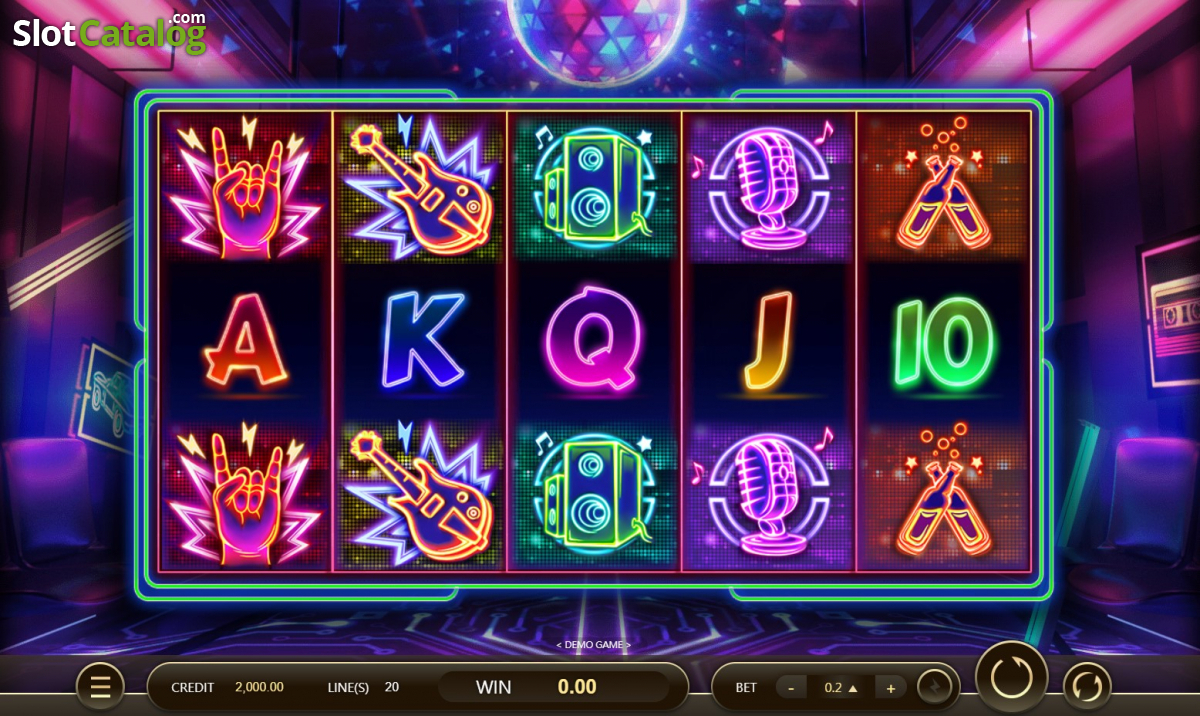This screenshot has height=716, width=1200.
Task: Select the pink Q symbol
Action: point(594,340)
